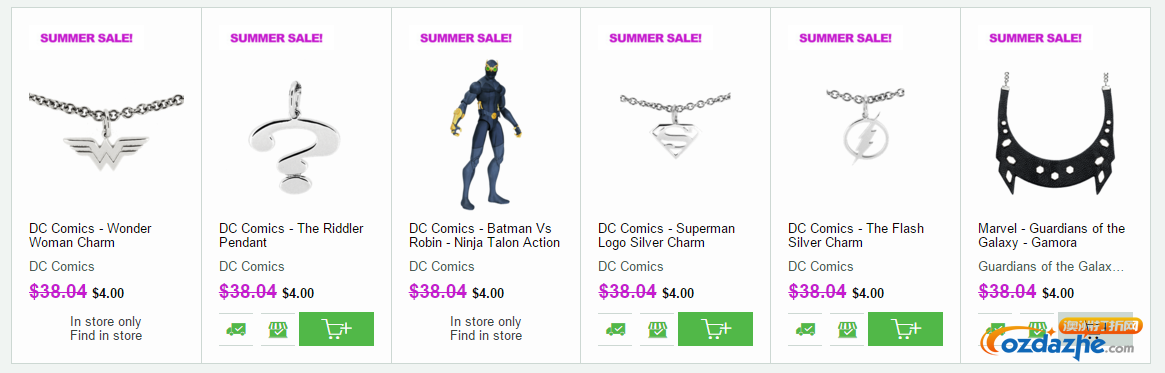Image resolution: width=1165 pixels, height=373 pixels.
Task: Click delivery truck icon under Flash Charm
Action: 805,329
